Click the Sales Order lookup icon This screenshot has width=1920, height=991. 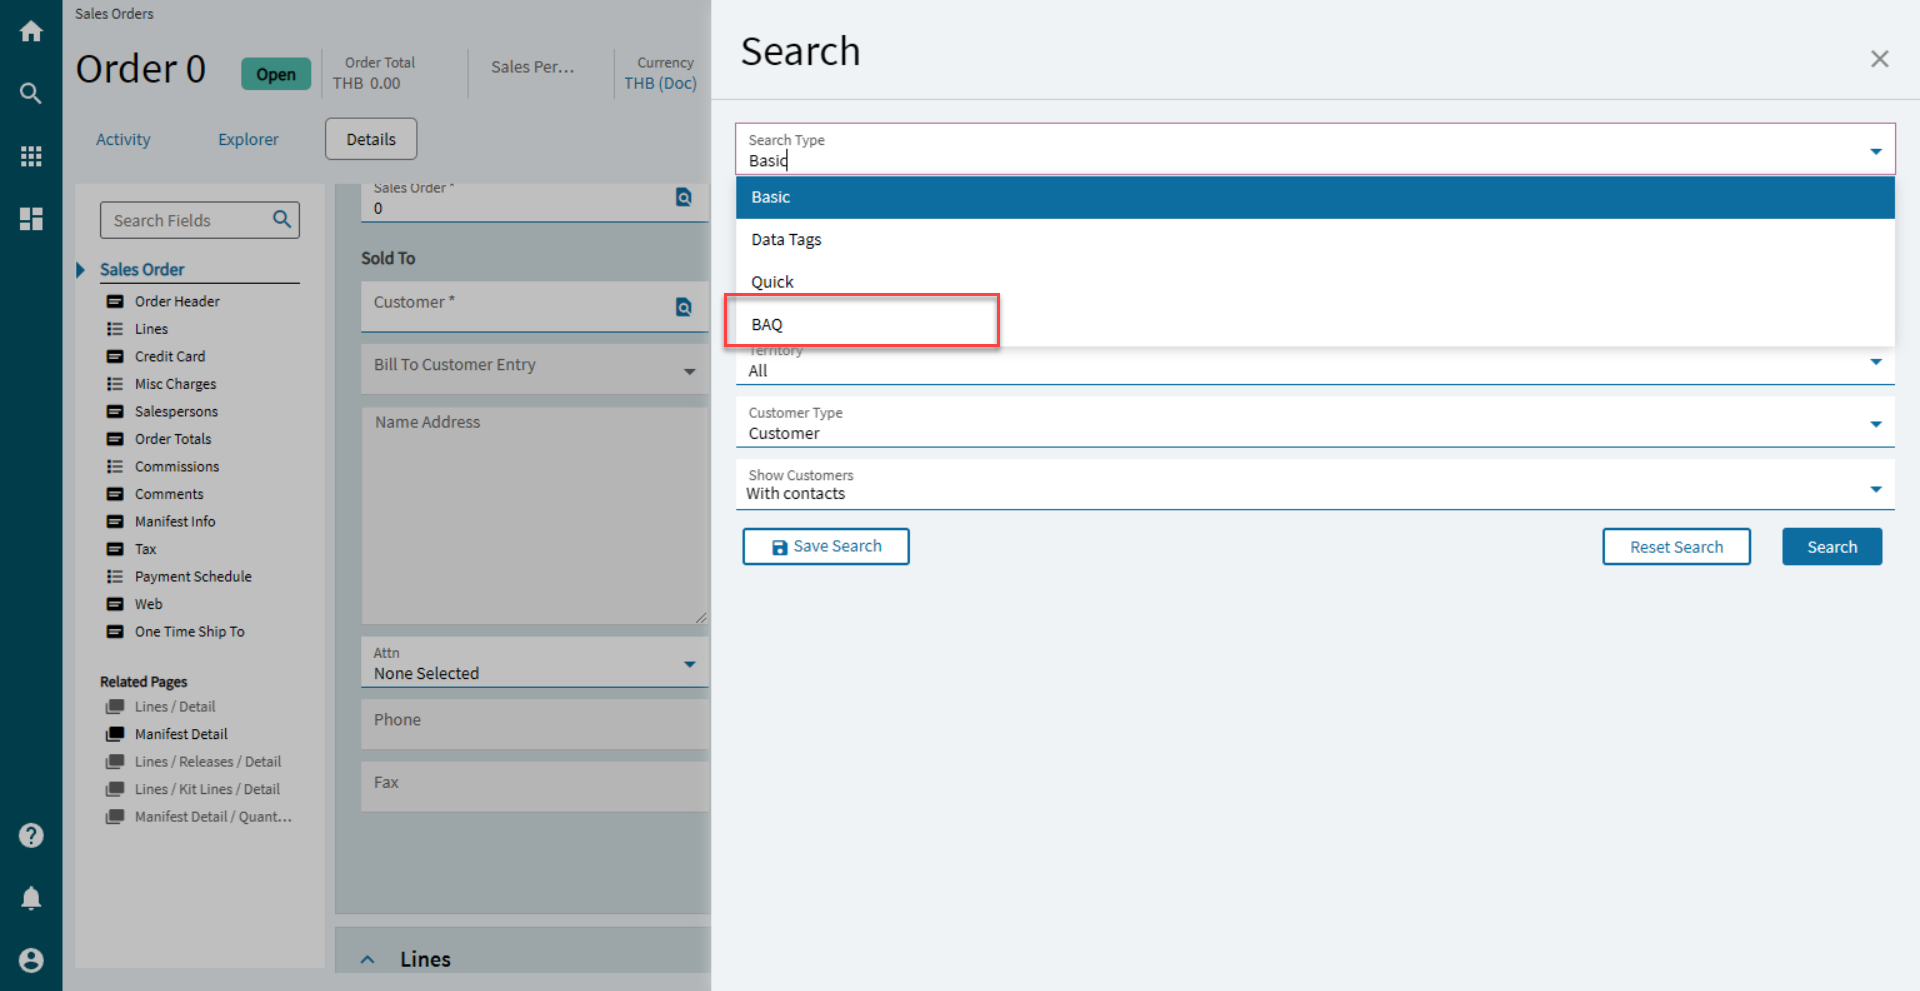684,197
